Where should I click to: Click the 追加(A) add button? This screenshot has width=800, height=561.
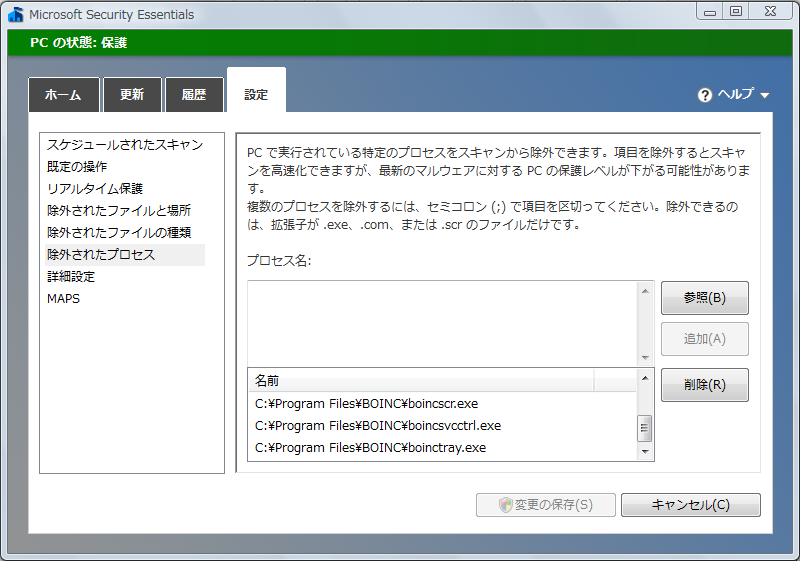pyautogui.click(x=705, y=339)
